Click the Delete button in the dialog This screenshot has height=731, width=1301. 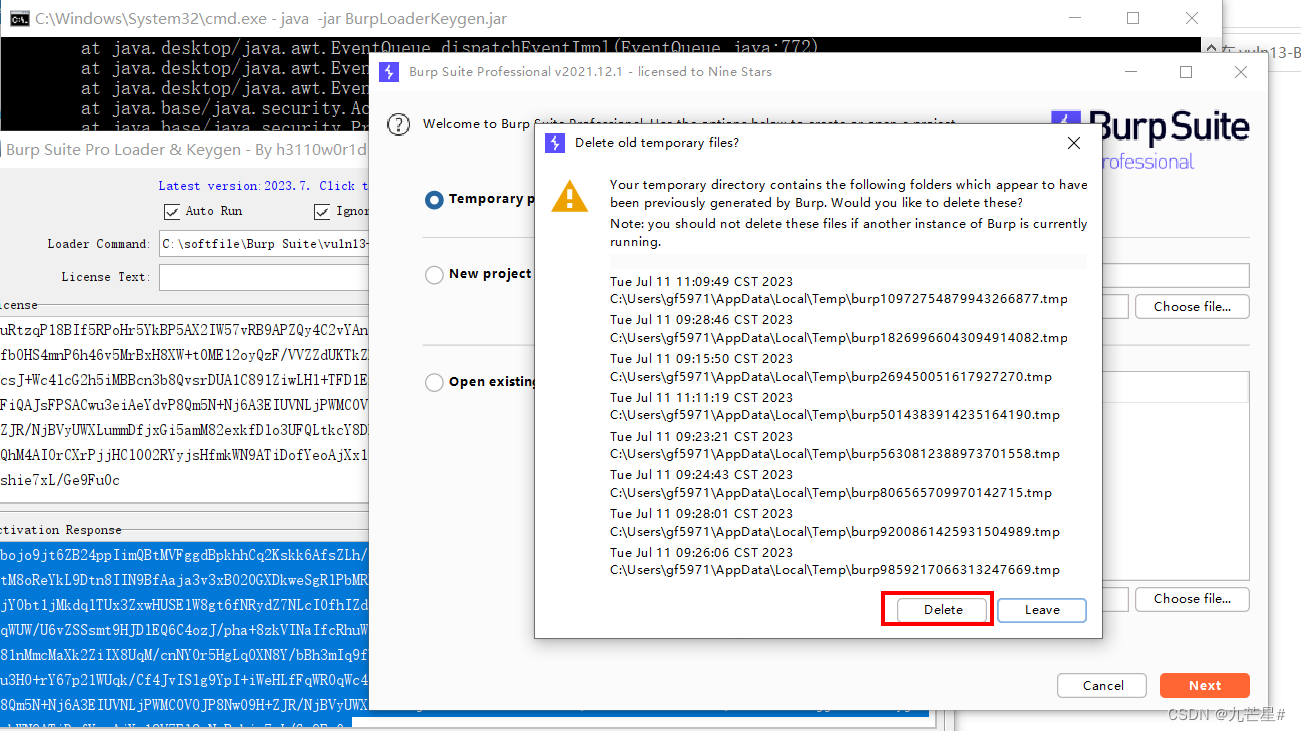pyautogui.click(x=943, y=609)
